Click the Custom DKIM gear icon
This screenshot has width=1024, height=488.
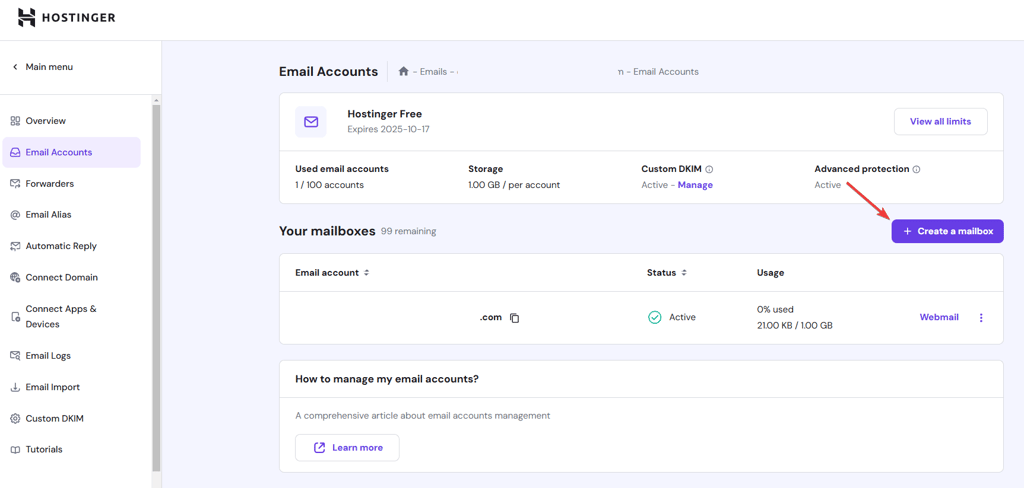[15, 419]
